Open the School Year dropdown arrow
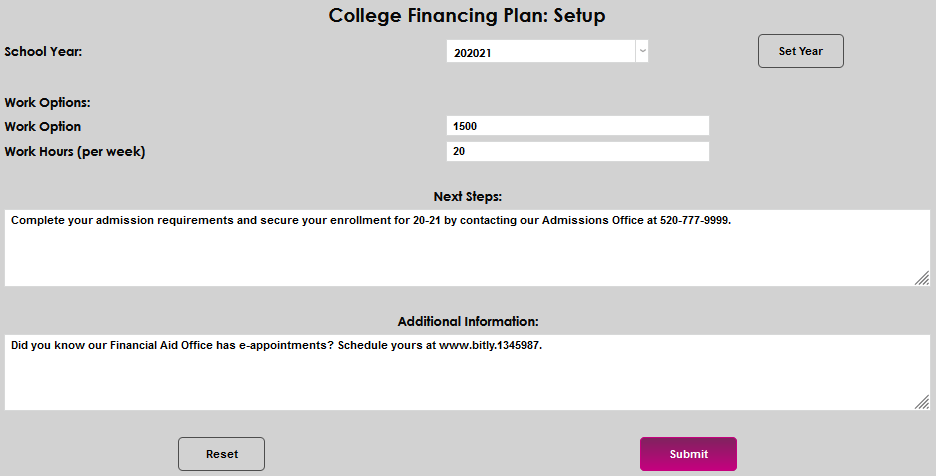The image size is (936, 476). (x=642, y=51)
